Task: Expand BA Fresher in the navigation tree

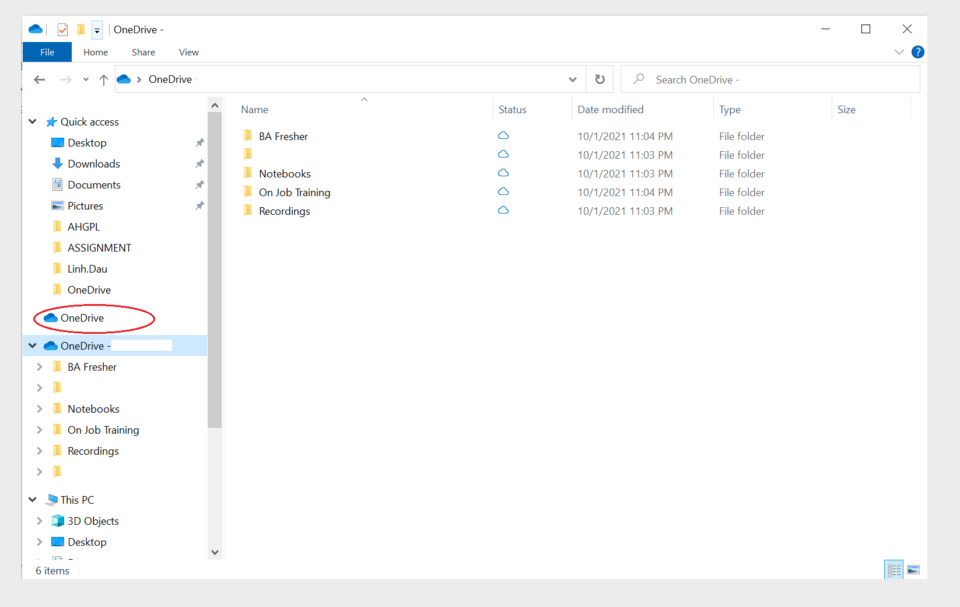Action: [x=40, y=367]
